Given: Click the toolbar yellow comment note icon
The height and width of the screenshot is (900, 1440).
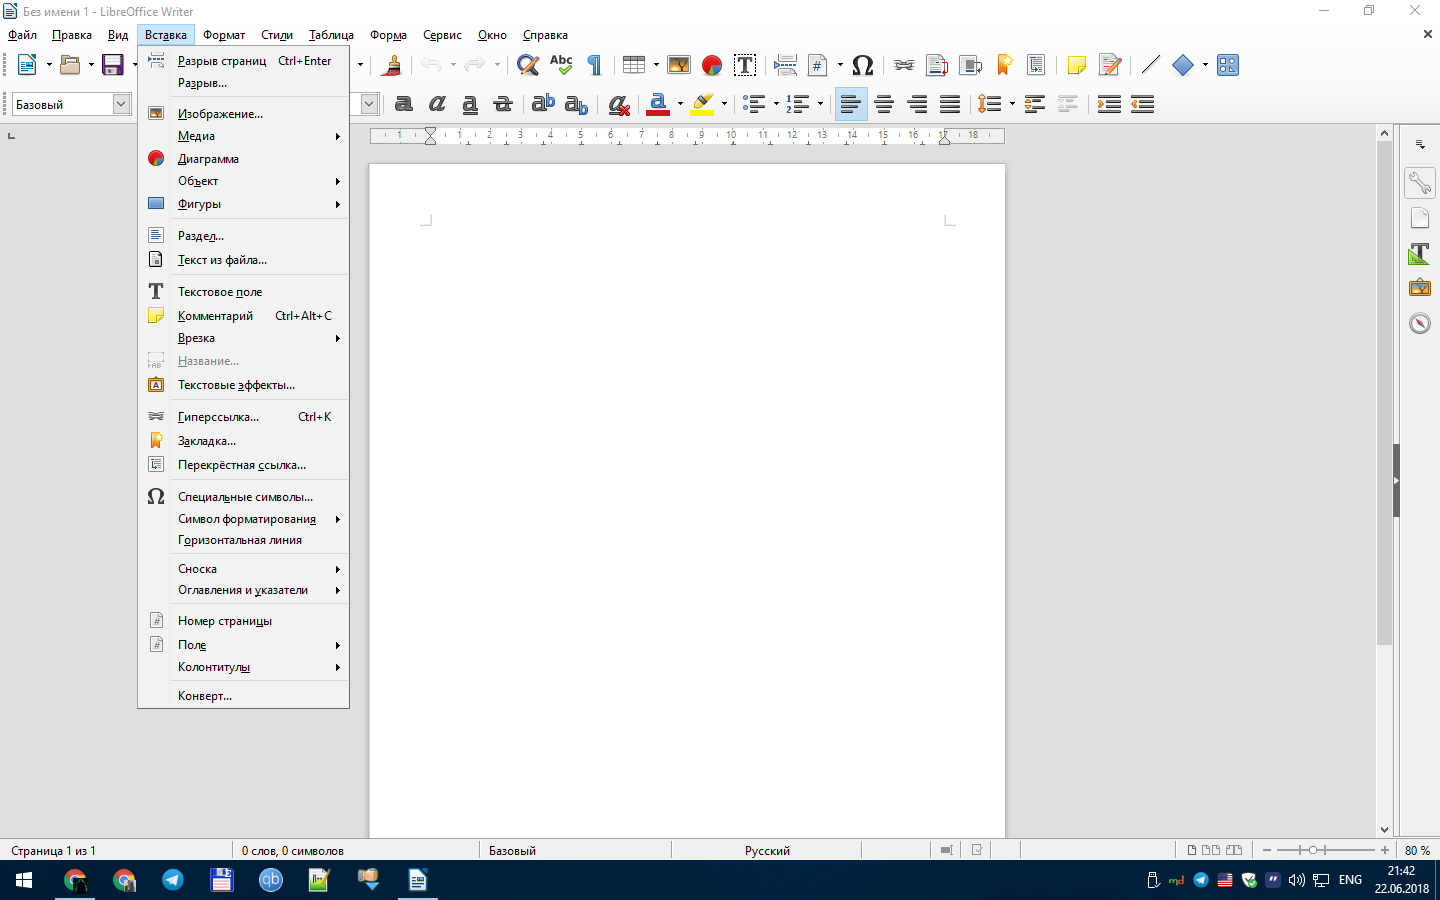Looking at the screenshot, I should pyautogui.click(x=1077, y=65).
